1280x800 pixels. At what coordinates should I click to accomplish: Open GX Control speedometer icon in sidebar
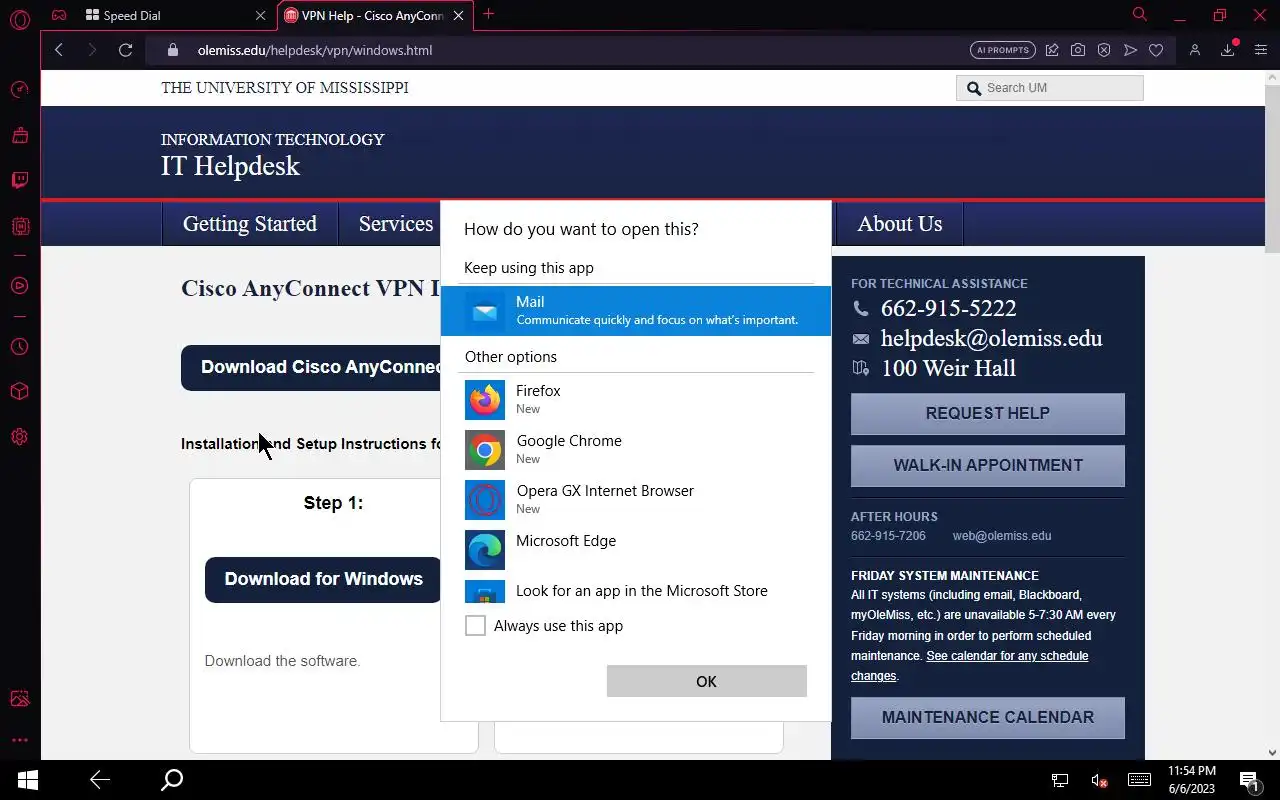[20, 90]
